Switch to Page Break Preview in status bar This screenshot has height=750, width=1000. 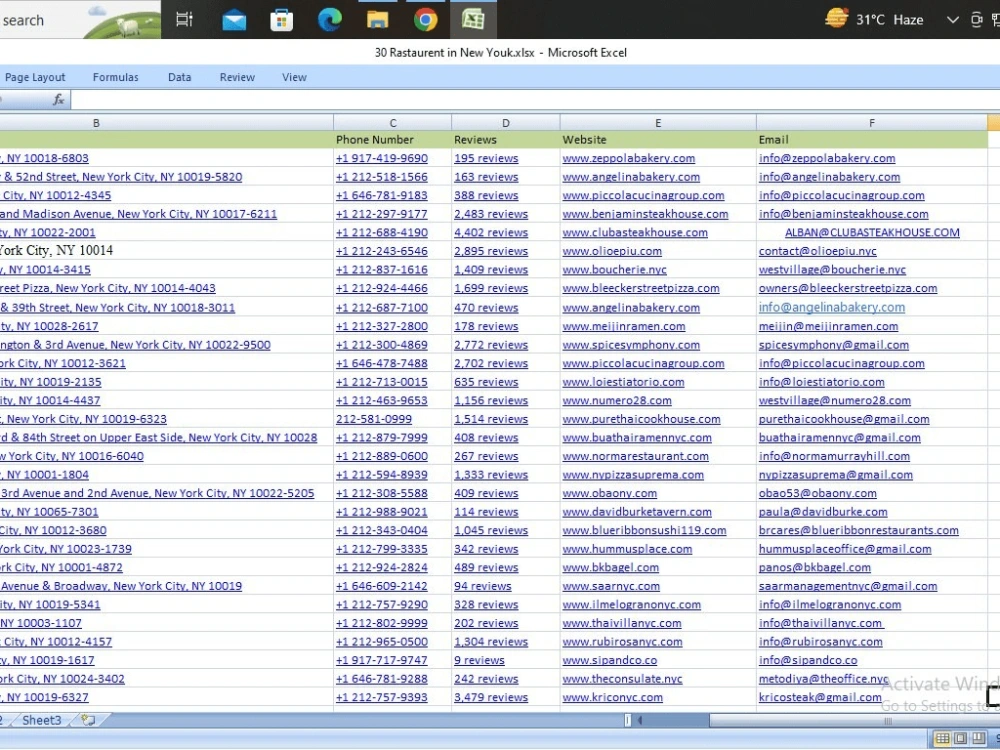(978, 739)
